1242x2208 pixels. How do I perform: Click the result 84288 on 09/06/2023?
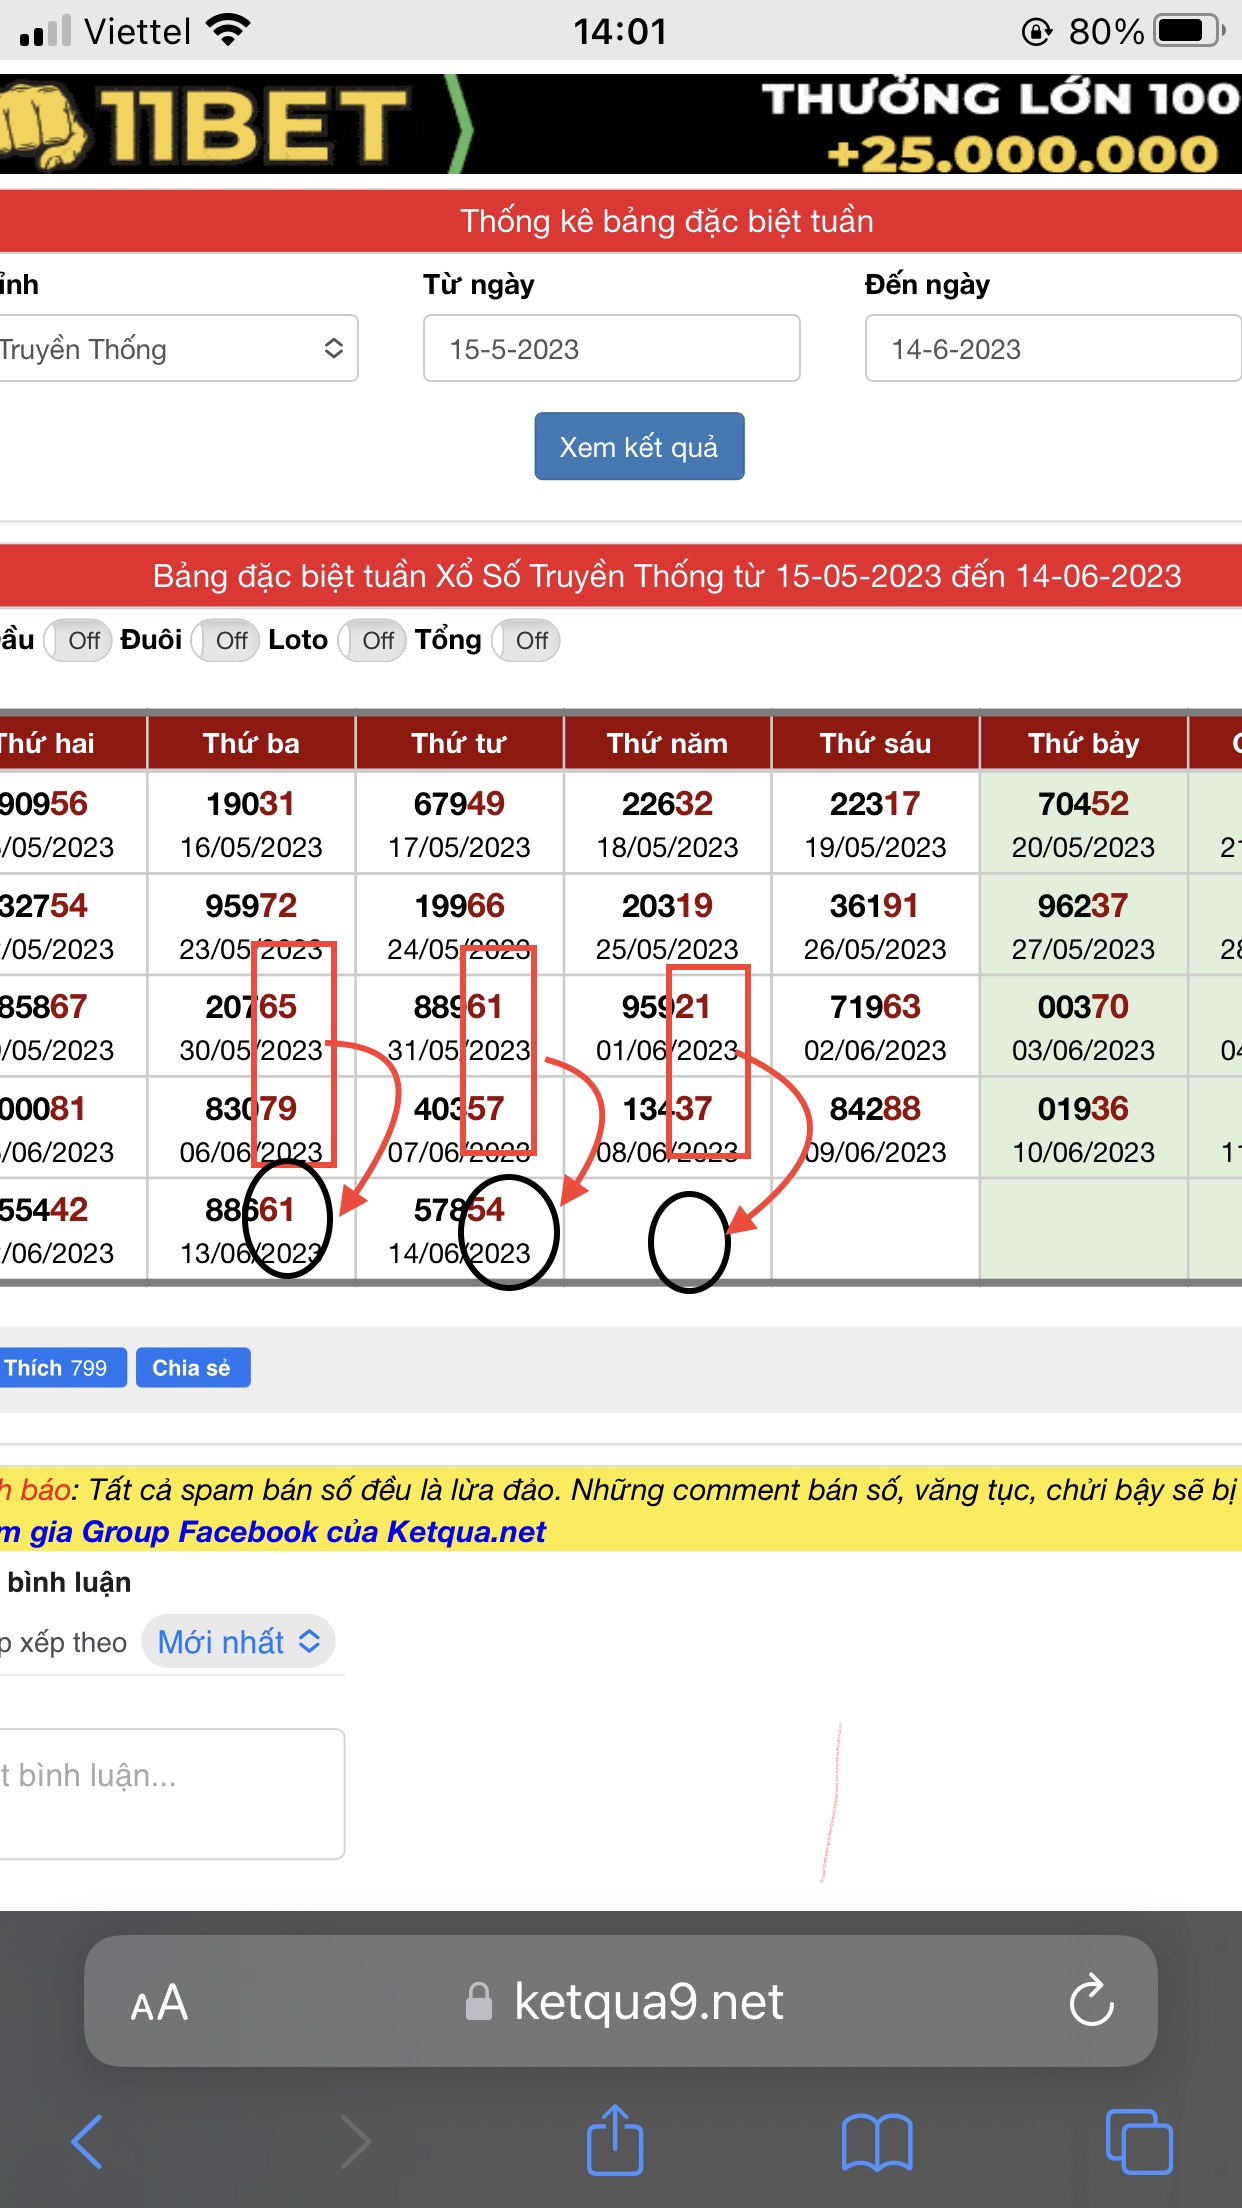click(875, 1108)
